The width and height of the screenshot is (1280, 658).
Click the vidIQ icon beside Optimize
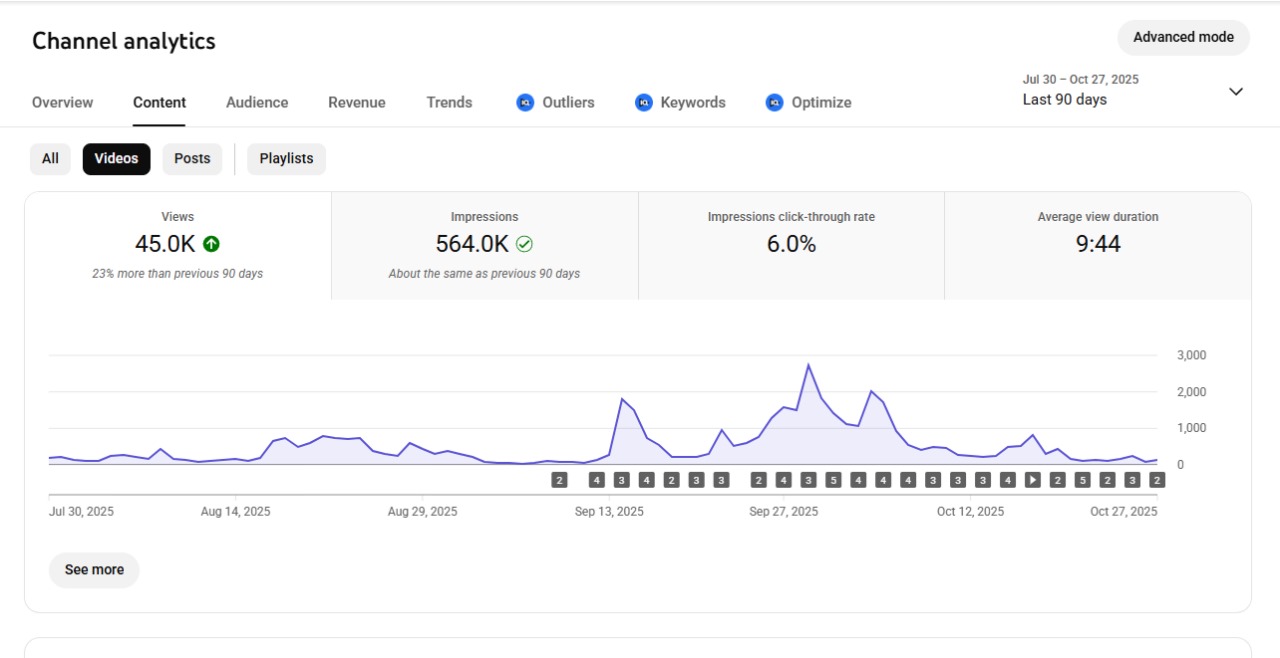[774, 102]
